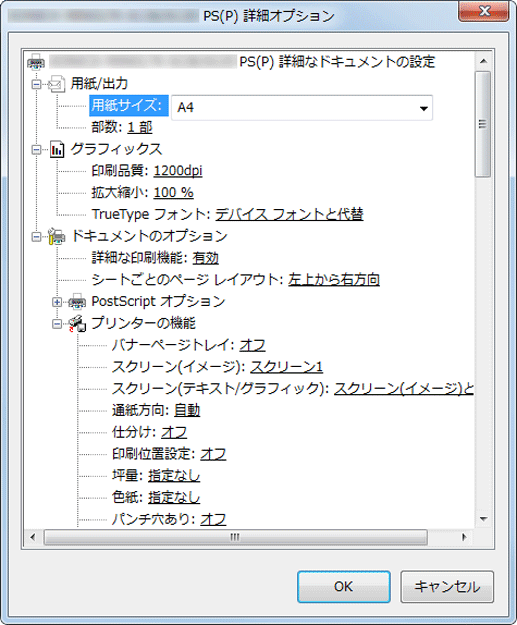Expand the PostScript オプション node
Screen dimensions: 517x625
click(x=57, y=302)
